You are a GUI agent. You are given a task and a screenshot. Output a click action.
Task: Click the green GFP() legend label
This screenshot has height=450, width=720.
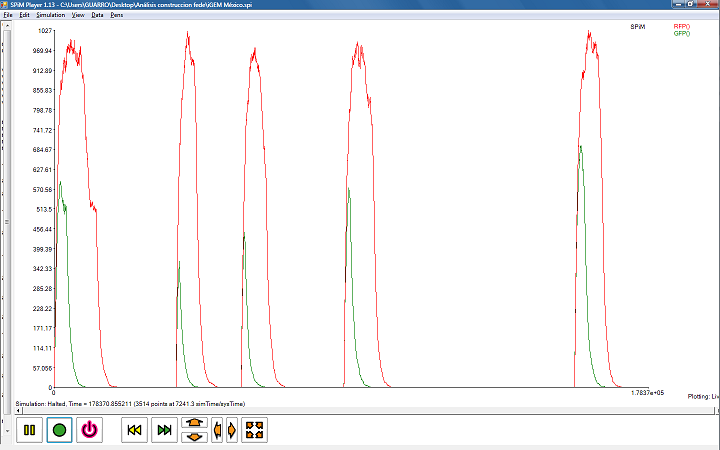tap(681, 33)
